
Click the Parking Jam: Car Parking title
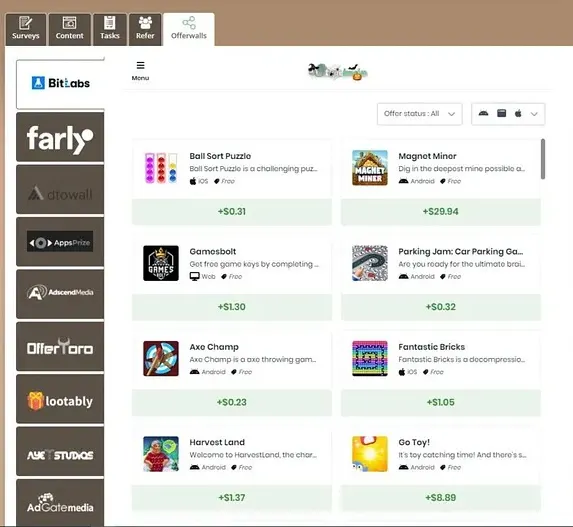click(x=460, y=251)
